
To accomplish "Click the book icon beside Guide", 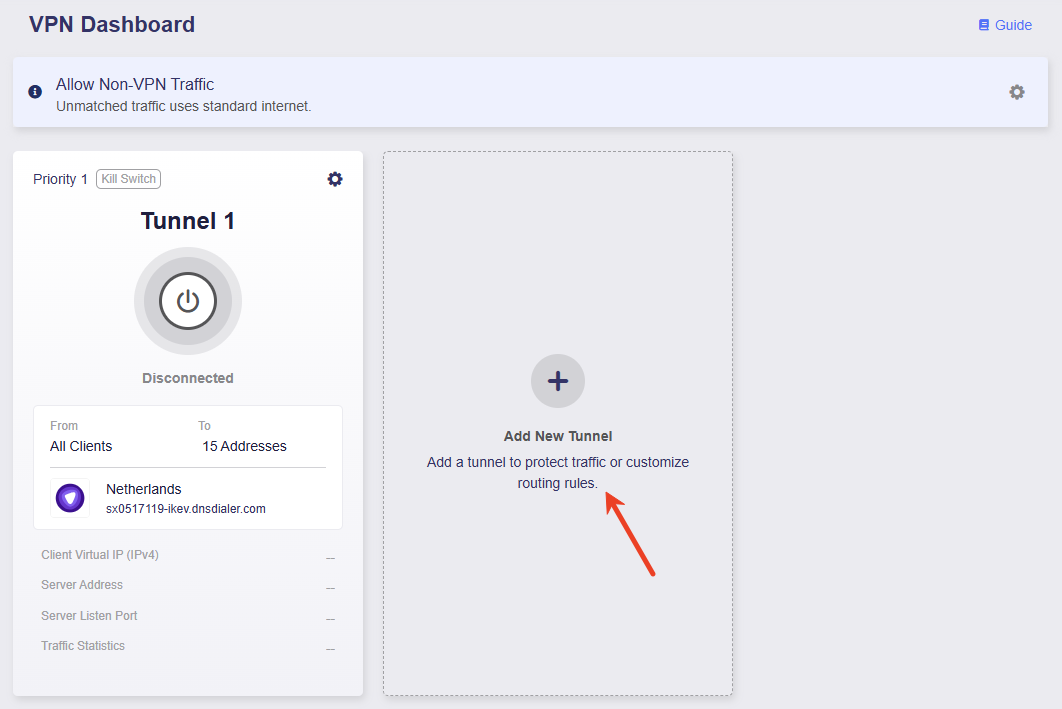I will (x=983, y=25).
